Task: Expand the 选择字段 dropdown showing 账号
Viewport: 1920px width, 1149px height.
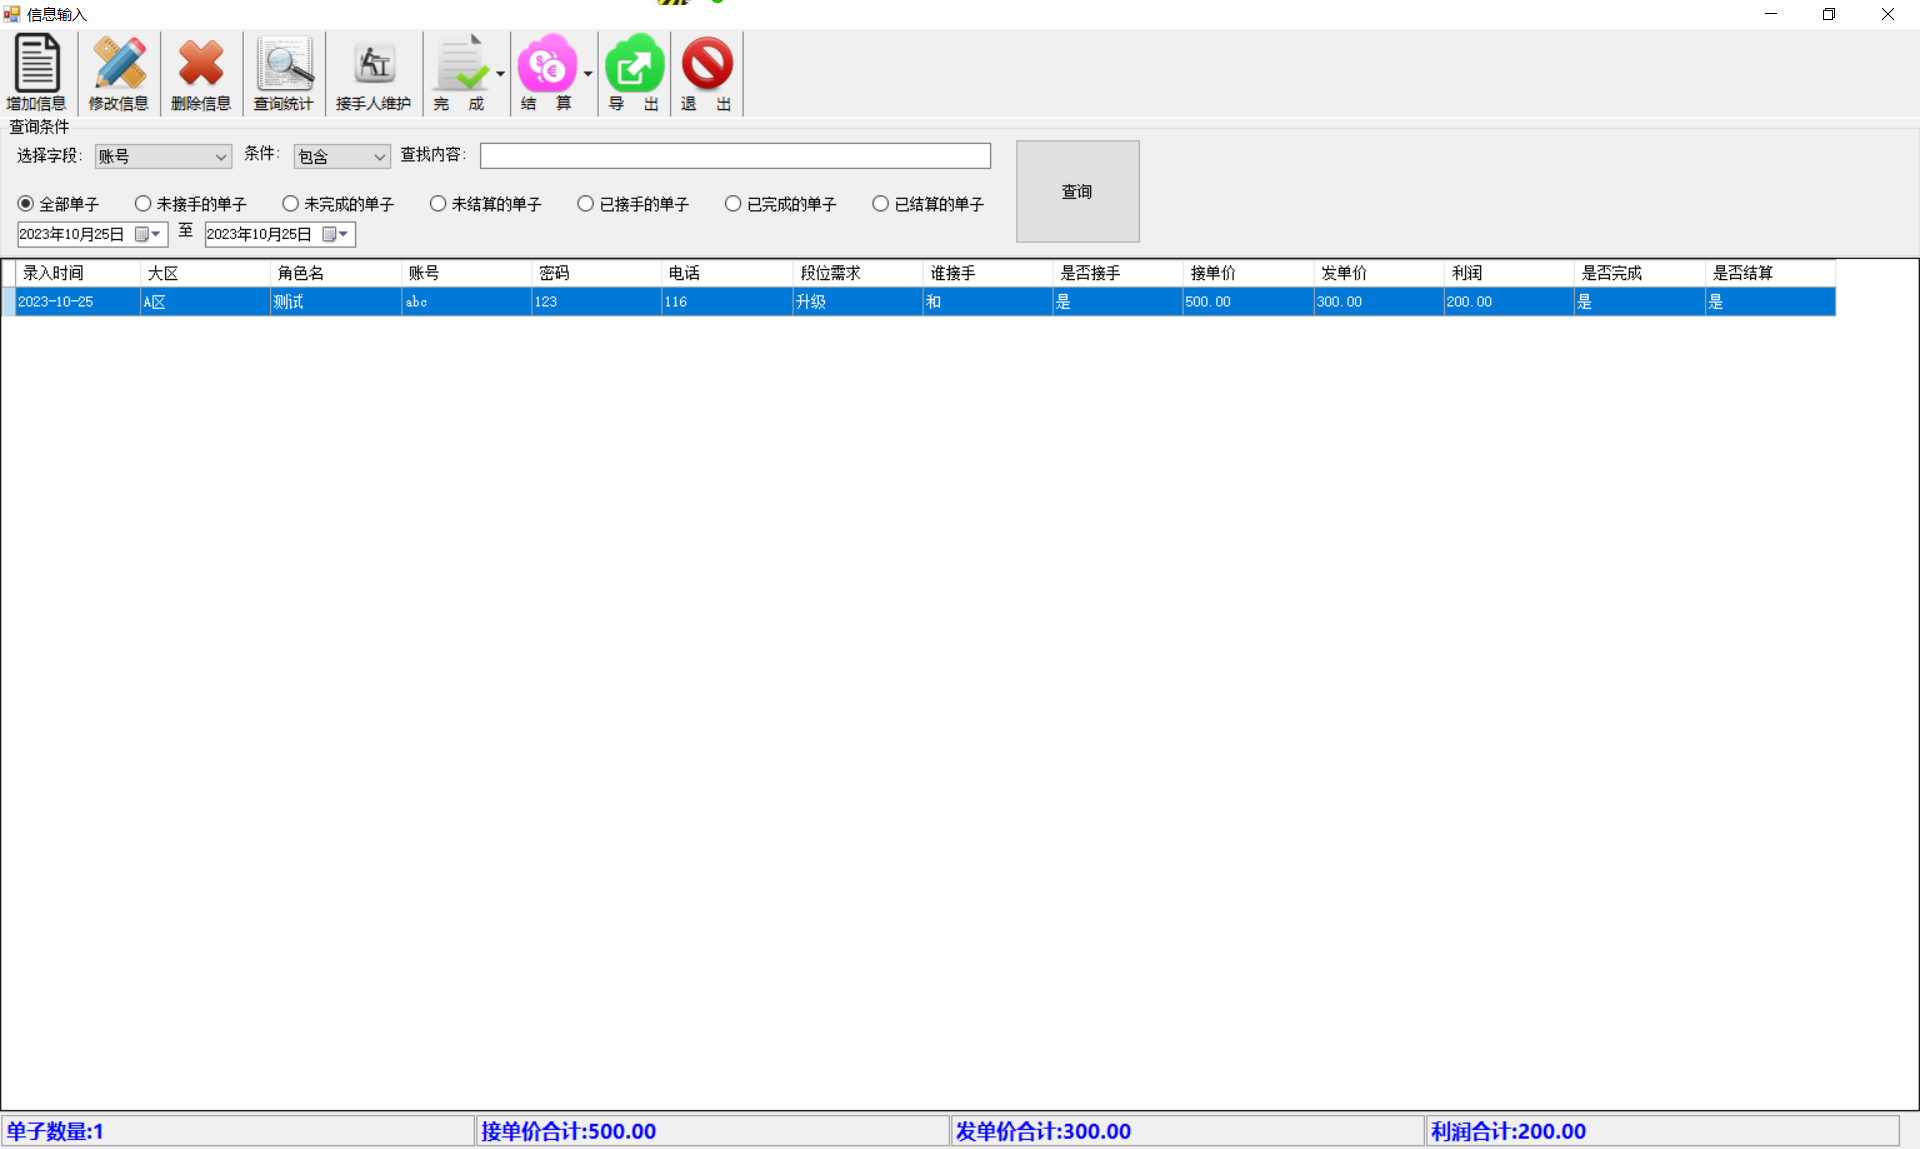Action: [x=220, y=157]
